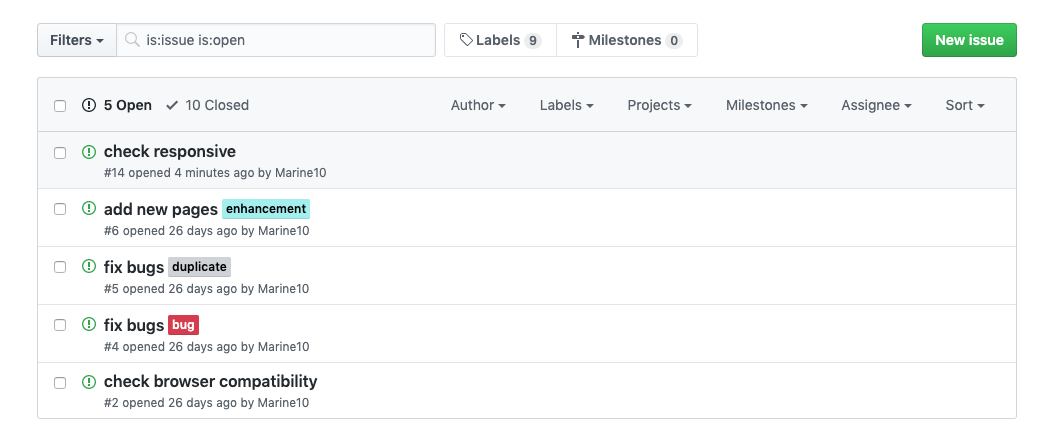Expand the Milestones filter dropdown in the header
The height and width of the screenshot is (439, 1054).
(x=766, y=105)
